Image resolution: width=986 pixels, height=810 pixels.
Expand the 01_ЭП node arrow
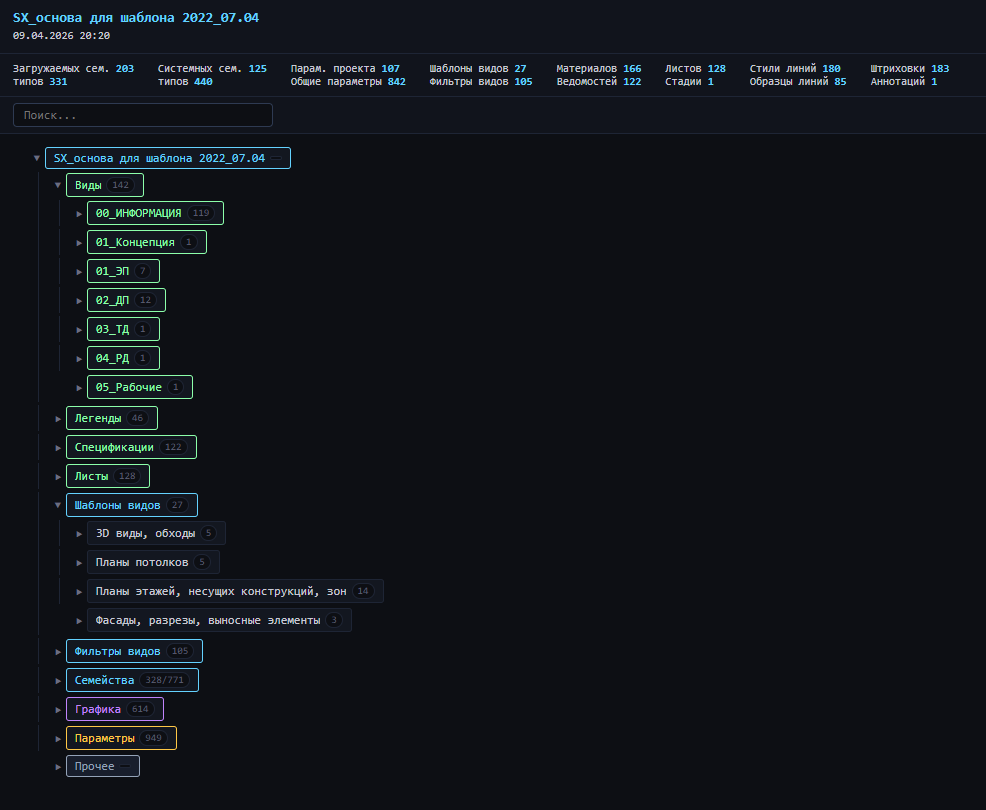coord(79,271)
